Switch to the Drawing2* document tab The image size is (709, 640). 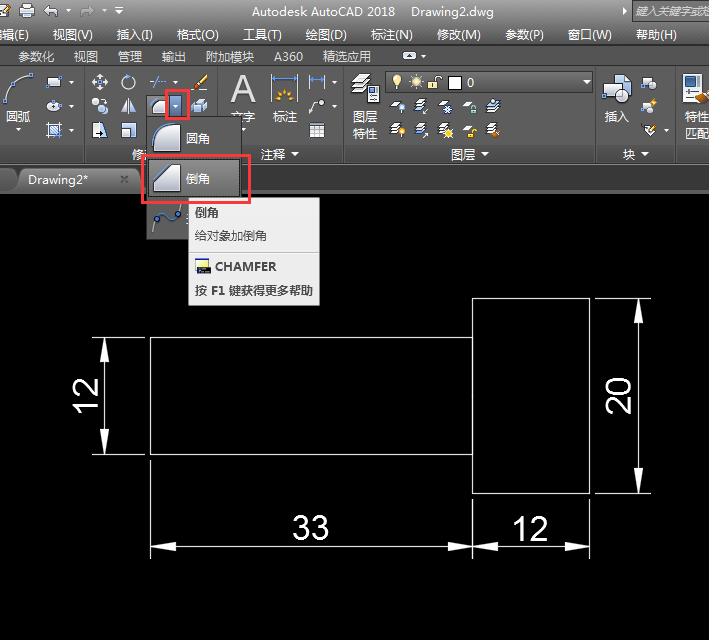click(x=58, y=179)
